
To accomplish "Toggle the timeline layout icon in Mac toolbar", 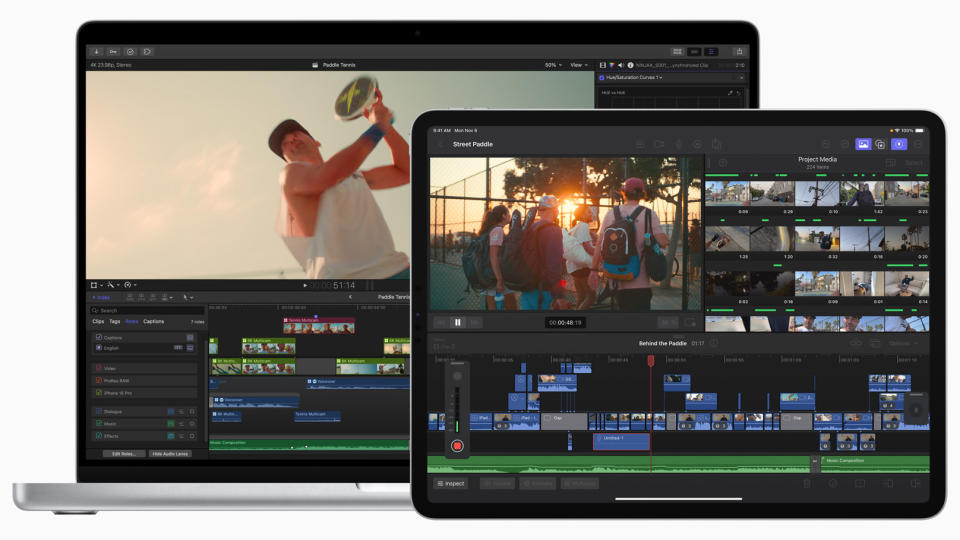I will click(694, 52).
